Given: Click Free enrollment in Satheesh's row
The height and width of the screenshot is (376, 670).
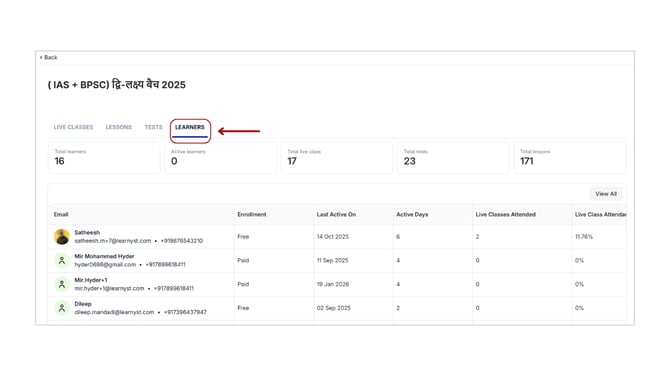Looking at the screenshot, I should click(243, 237).
